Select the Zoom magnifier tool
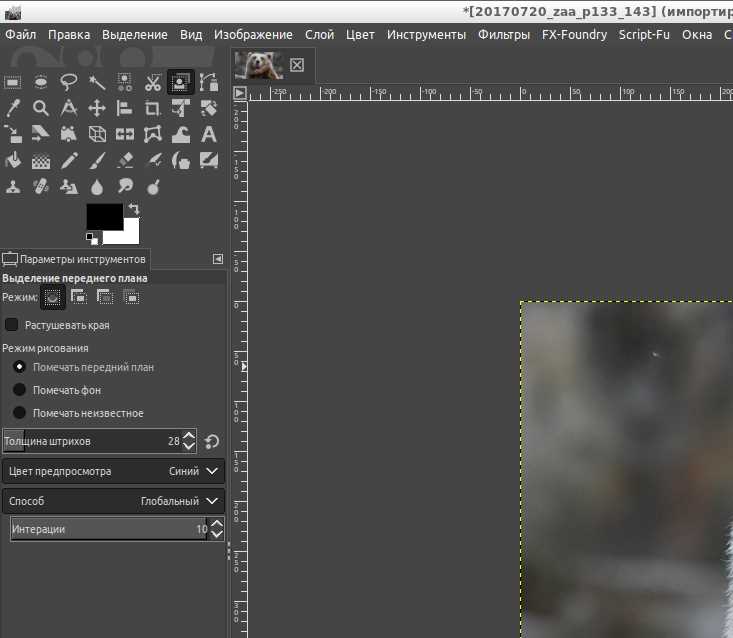Image resolution: width=733 pixels, height=638 pixels. coord(41,108)
